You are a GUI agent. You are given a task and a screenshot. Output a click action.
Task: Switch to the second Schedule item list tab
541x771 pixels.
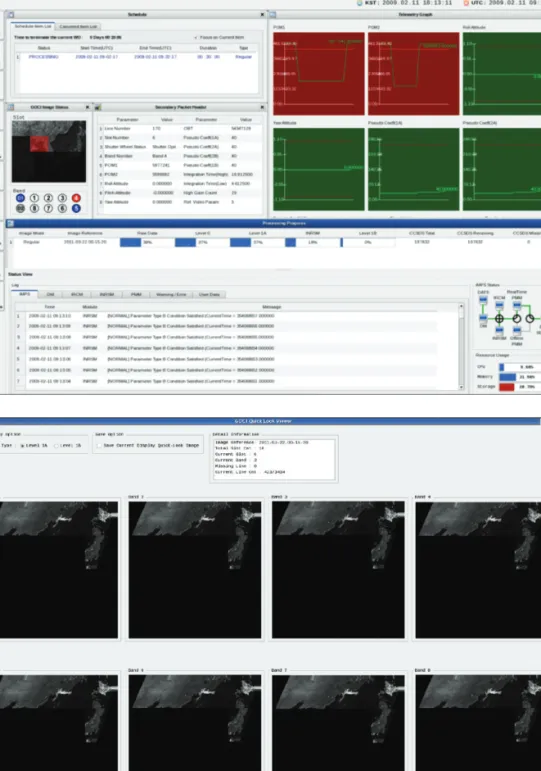point(79,27)
